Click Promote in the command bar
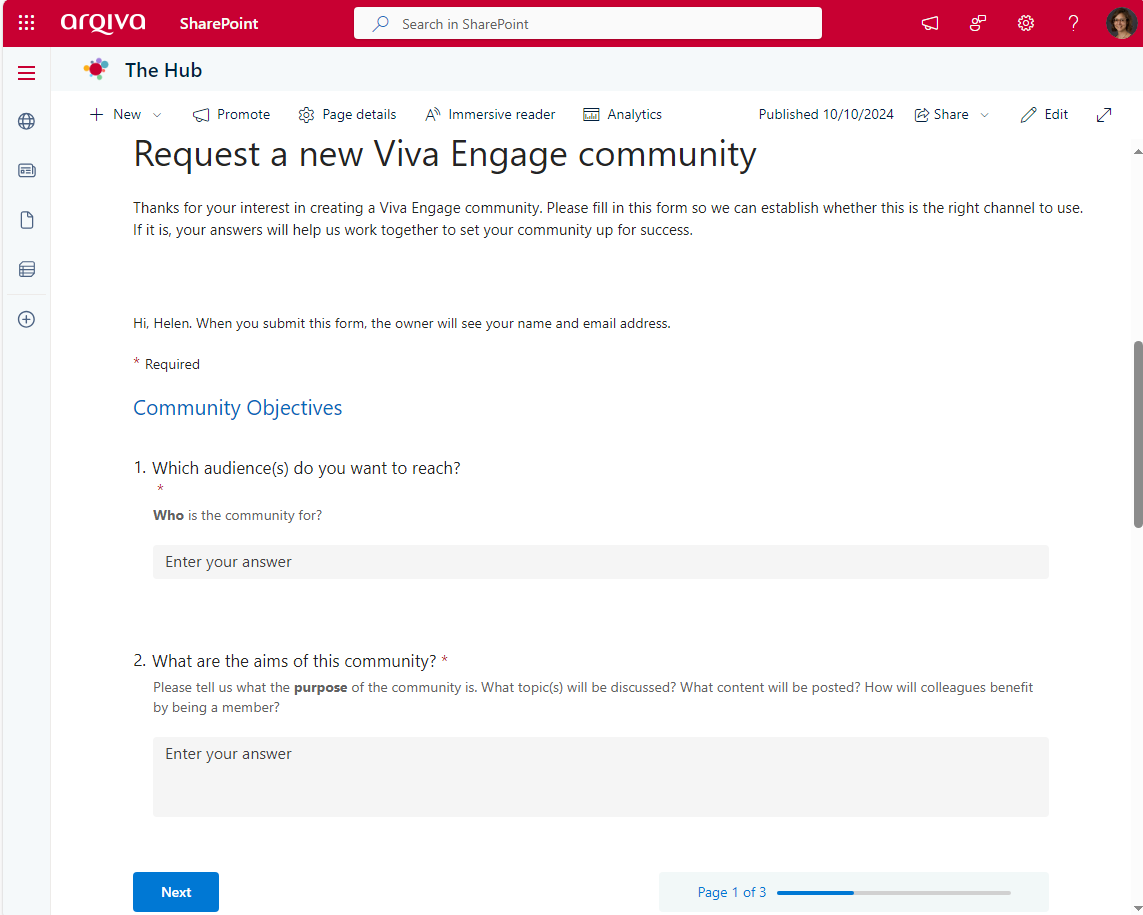 pos(231,114)
